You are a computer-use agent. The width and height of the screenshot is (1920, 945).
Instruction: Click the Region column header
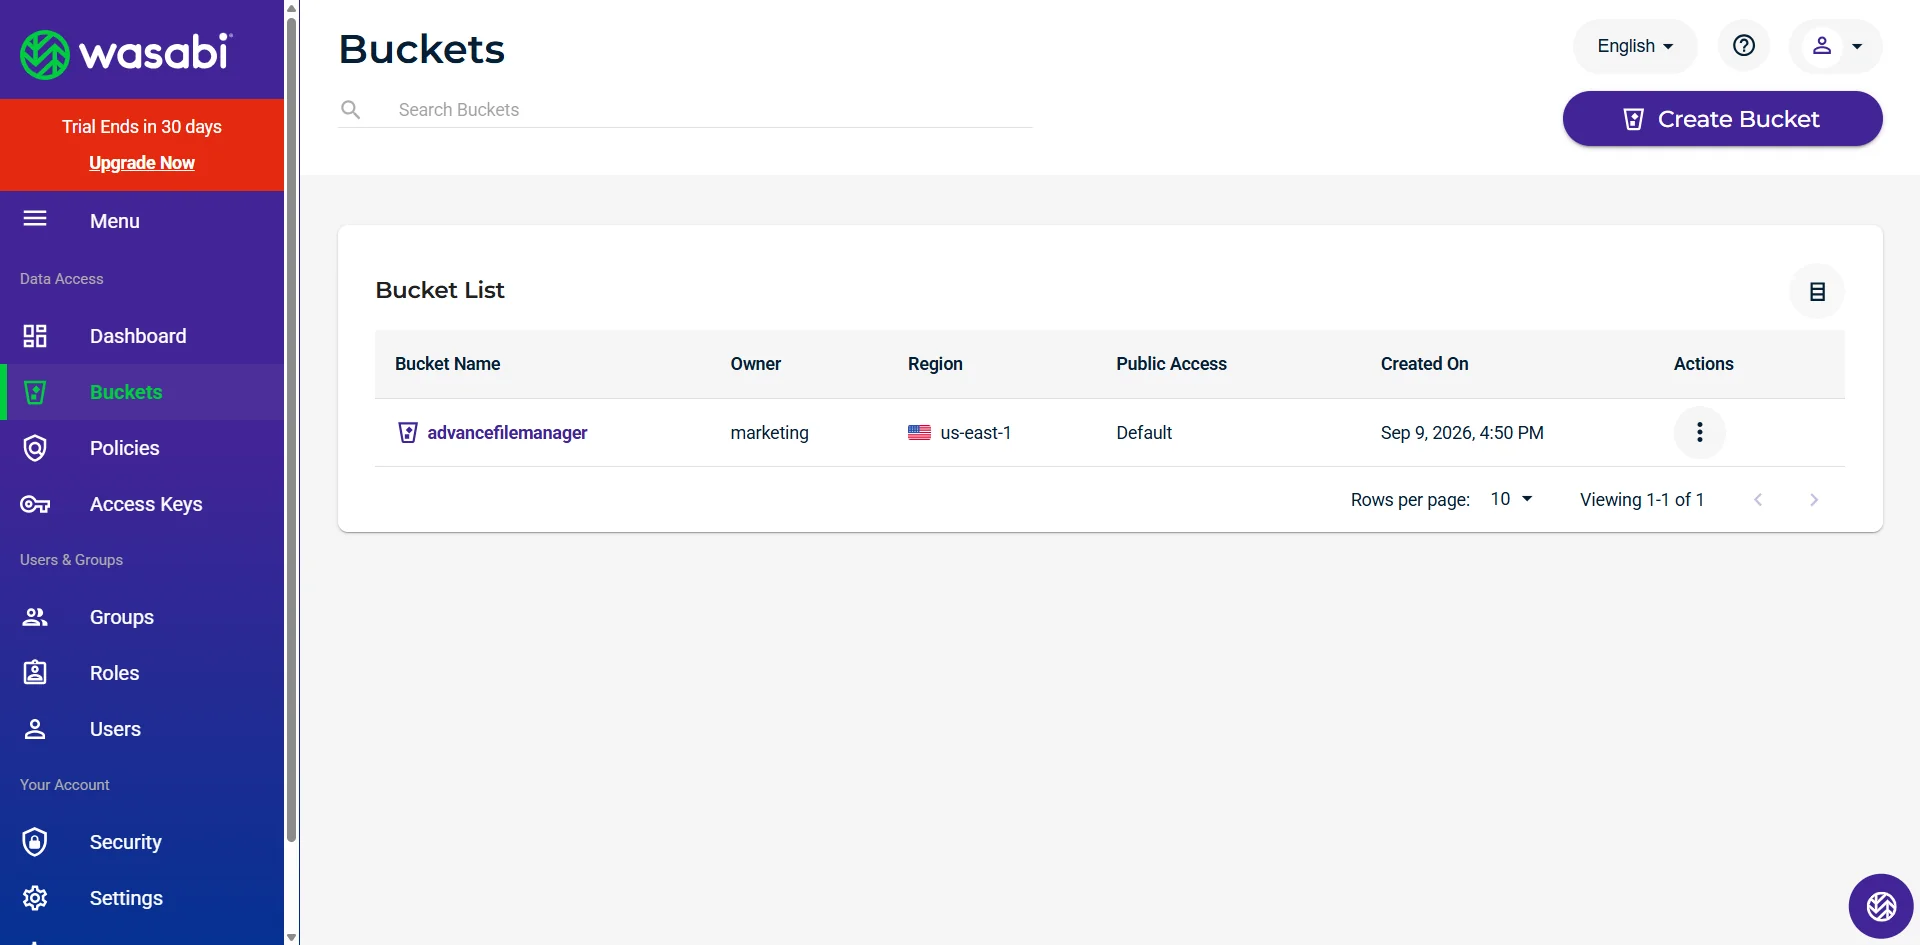(x=935, y=364)
